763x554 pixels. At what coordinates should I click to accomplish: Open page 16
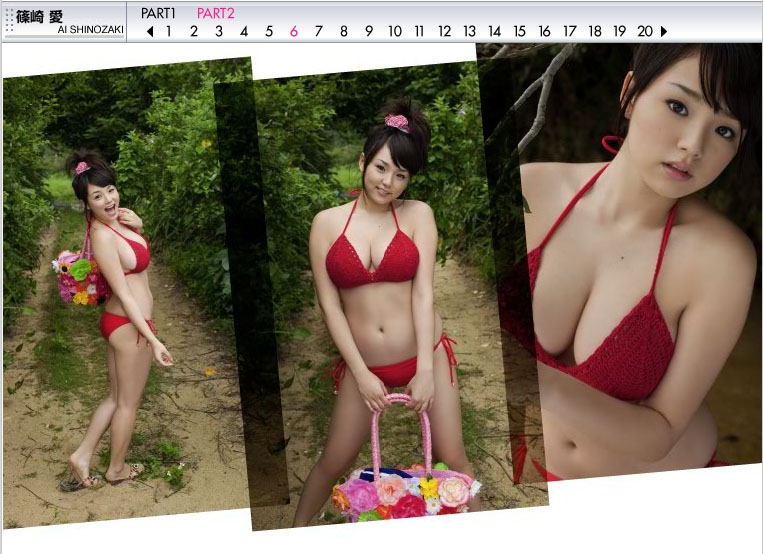545,32
